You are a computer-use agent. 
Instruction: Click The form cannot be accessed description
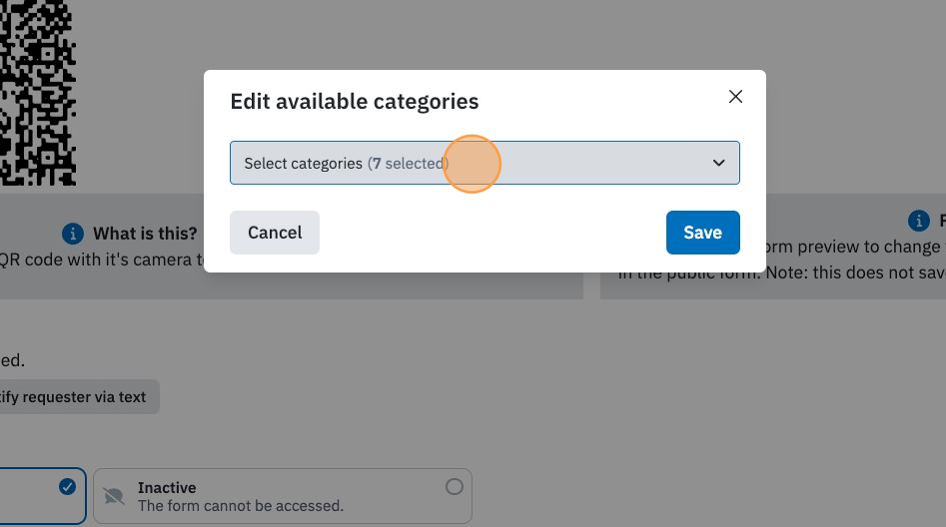[x=241, y=506]
